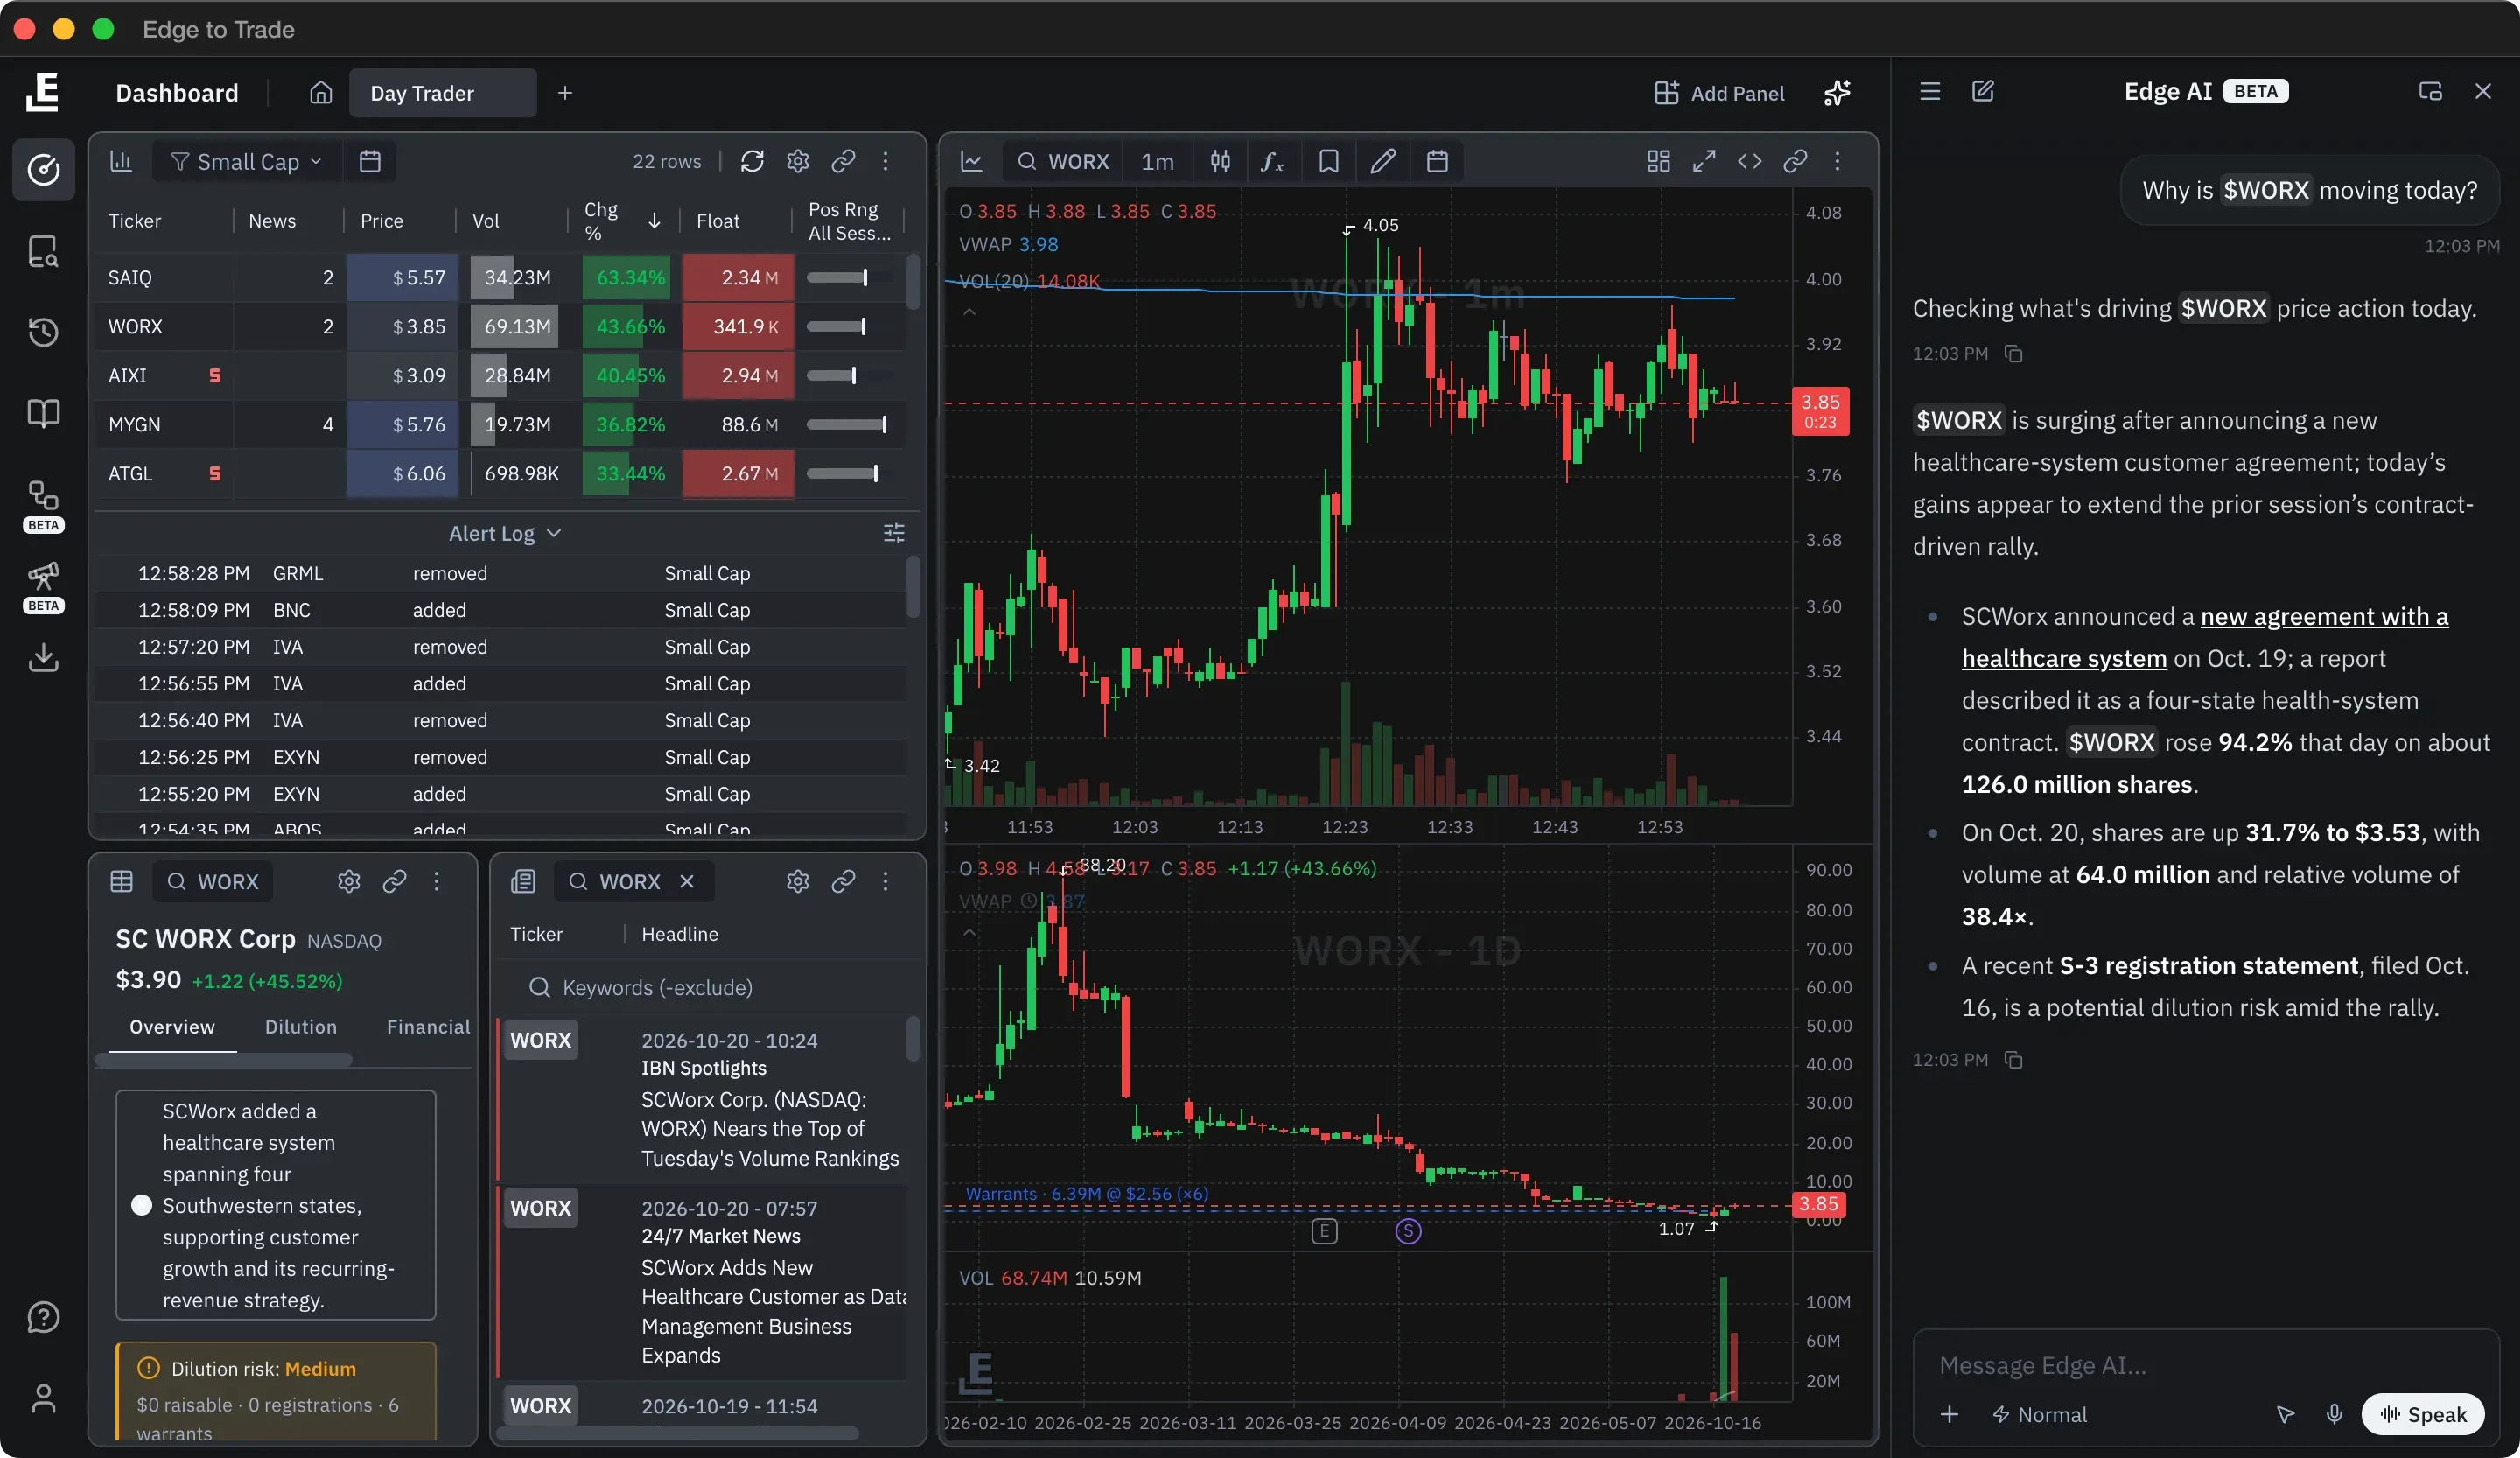Open the chart panel more options
The height and width of the screenshot is (1458, 2520).
(x=1837, y=161)
